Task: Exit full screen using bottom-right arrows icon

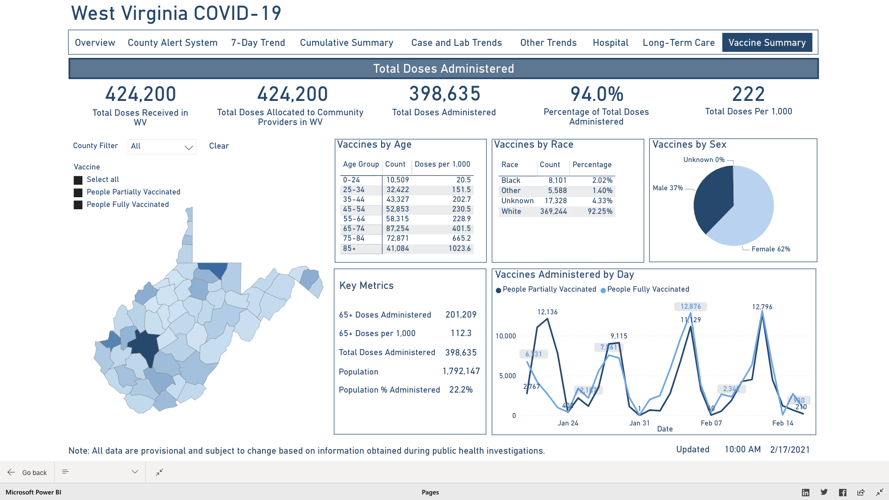Action: point(879,492)
